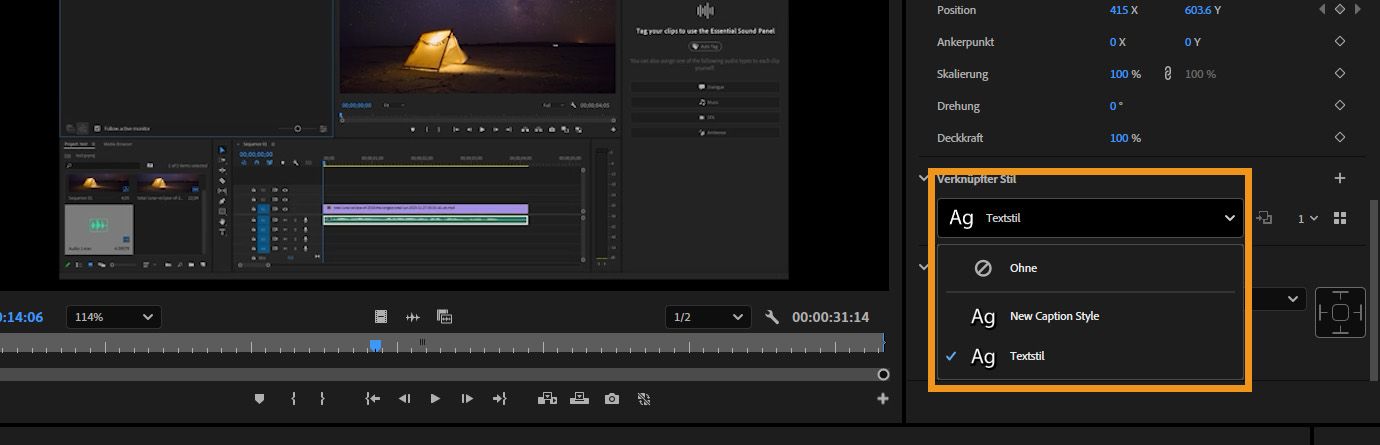
Task: Open the 114% zoom level dropdown
Action: click(x=113, y=317)
